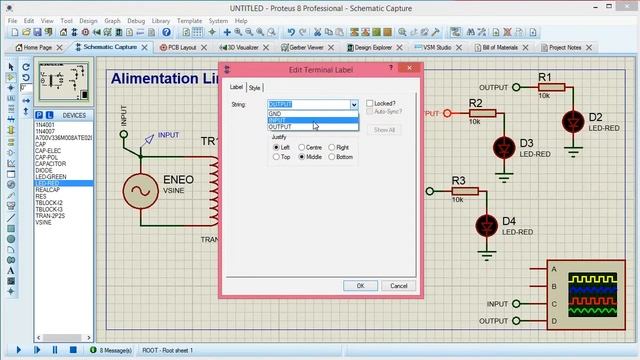Screen dimensions: 640x360
Task: Choose OUTPUT from the String dropdown list
Action: point(313,127)
